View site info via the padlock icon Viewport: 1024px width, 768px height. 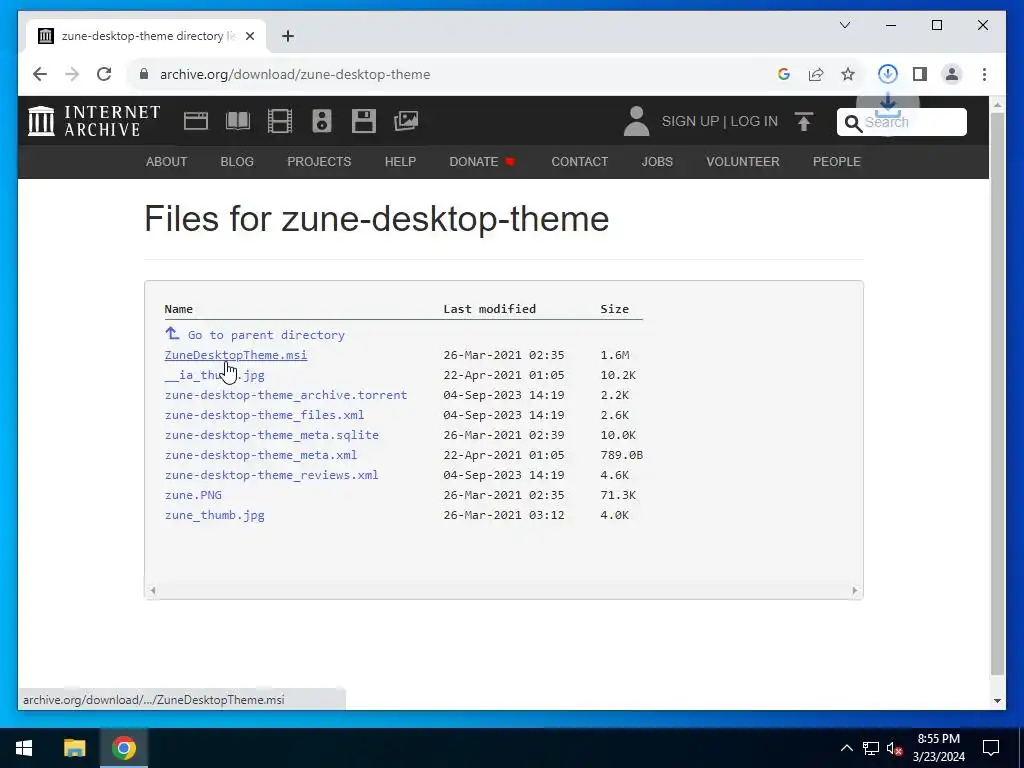point(144,74)
